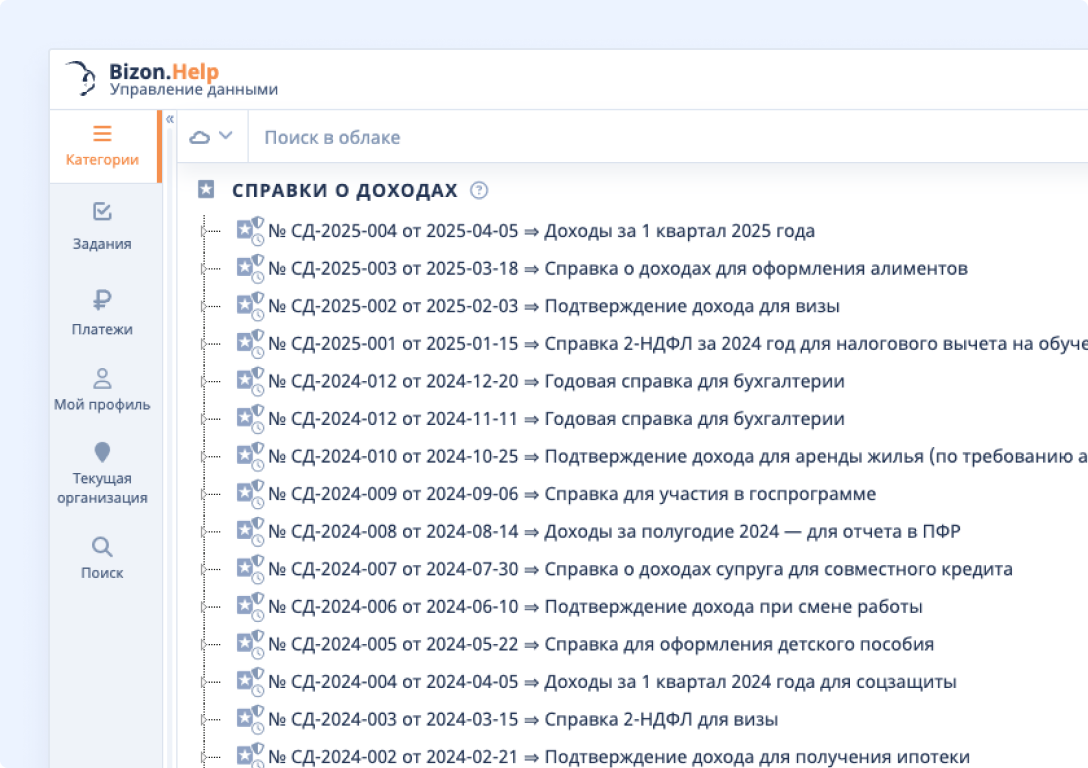Click the cloud icon beside the search bar
This screenshot has width=1088, height=768.
[x=200, y=136]
